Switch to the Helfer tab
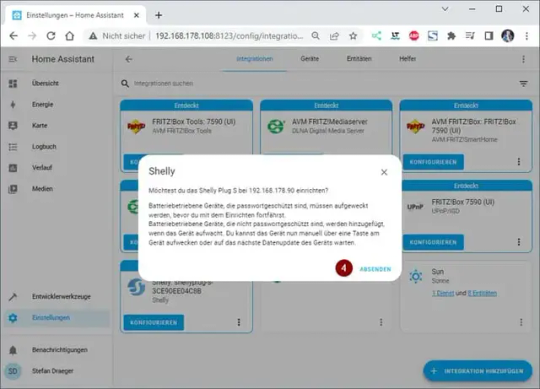The width and height of the screenshot is (540, 389). [407, 59]
